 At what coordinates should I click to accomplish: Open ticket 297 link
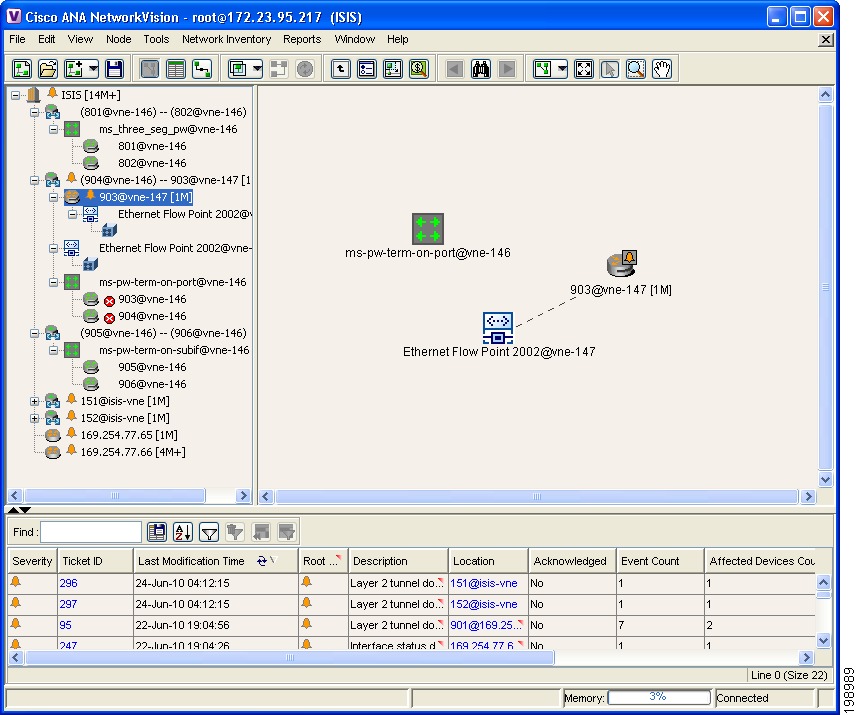pos(68,604)
